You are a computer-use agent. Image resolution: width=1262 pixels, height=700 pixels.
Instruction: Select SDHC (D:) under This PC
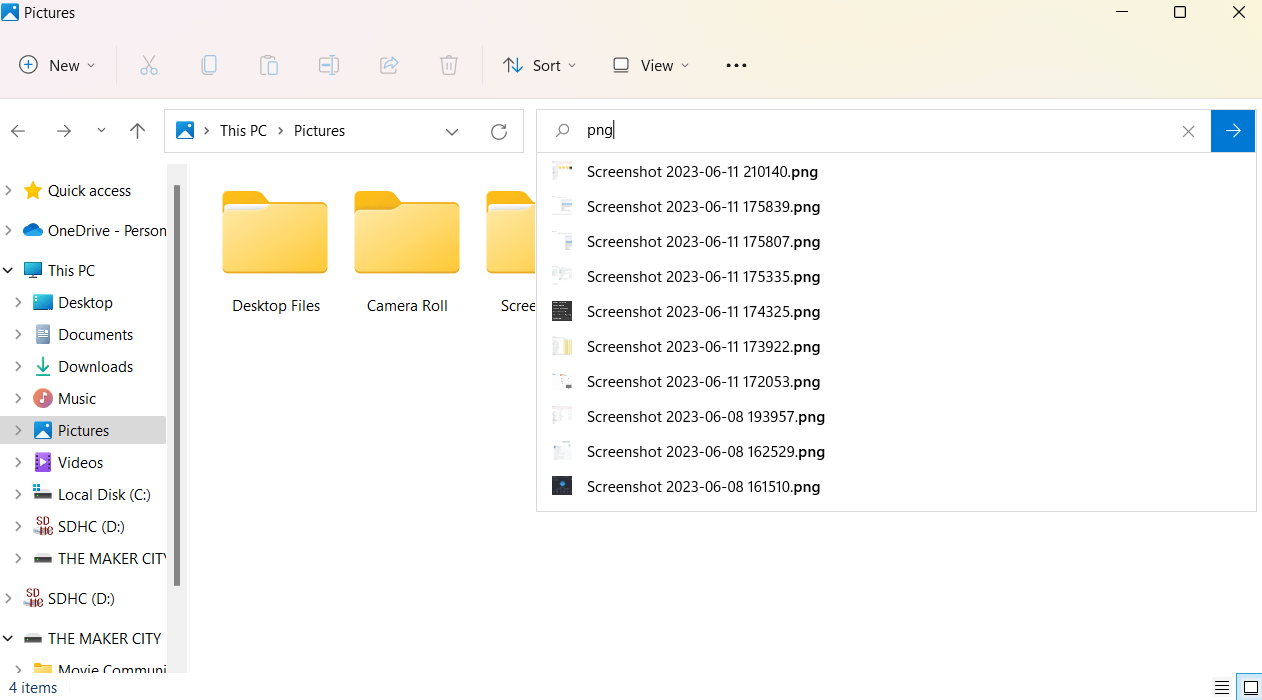pyautogui.click(x=79, y=526)
